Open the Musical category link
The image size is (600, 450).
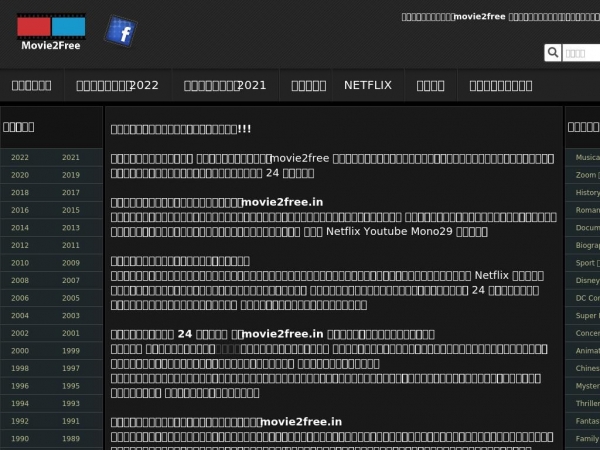click(587, 157)
